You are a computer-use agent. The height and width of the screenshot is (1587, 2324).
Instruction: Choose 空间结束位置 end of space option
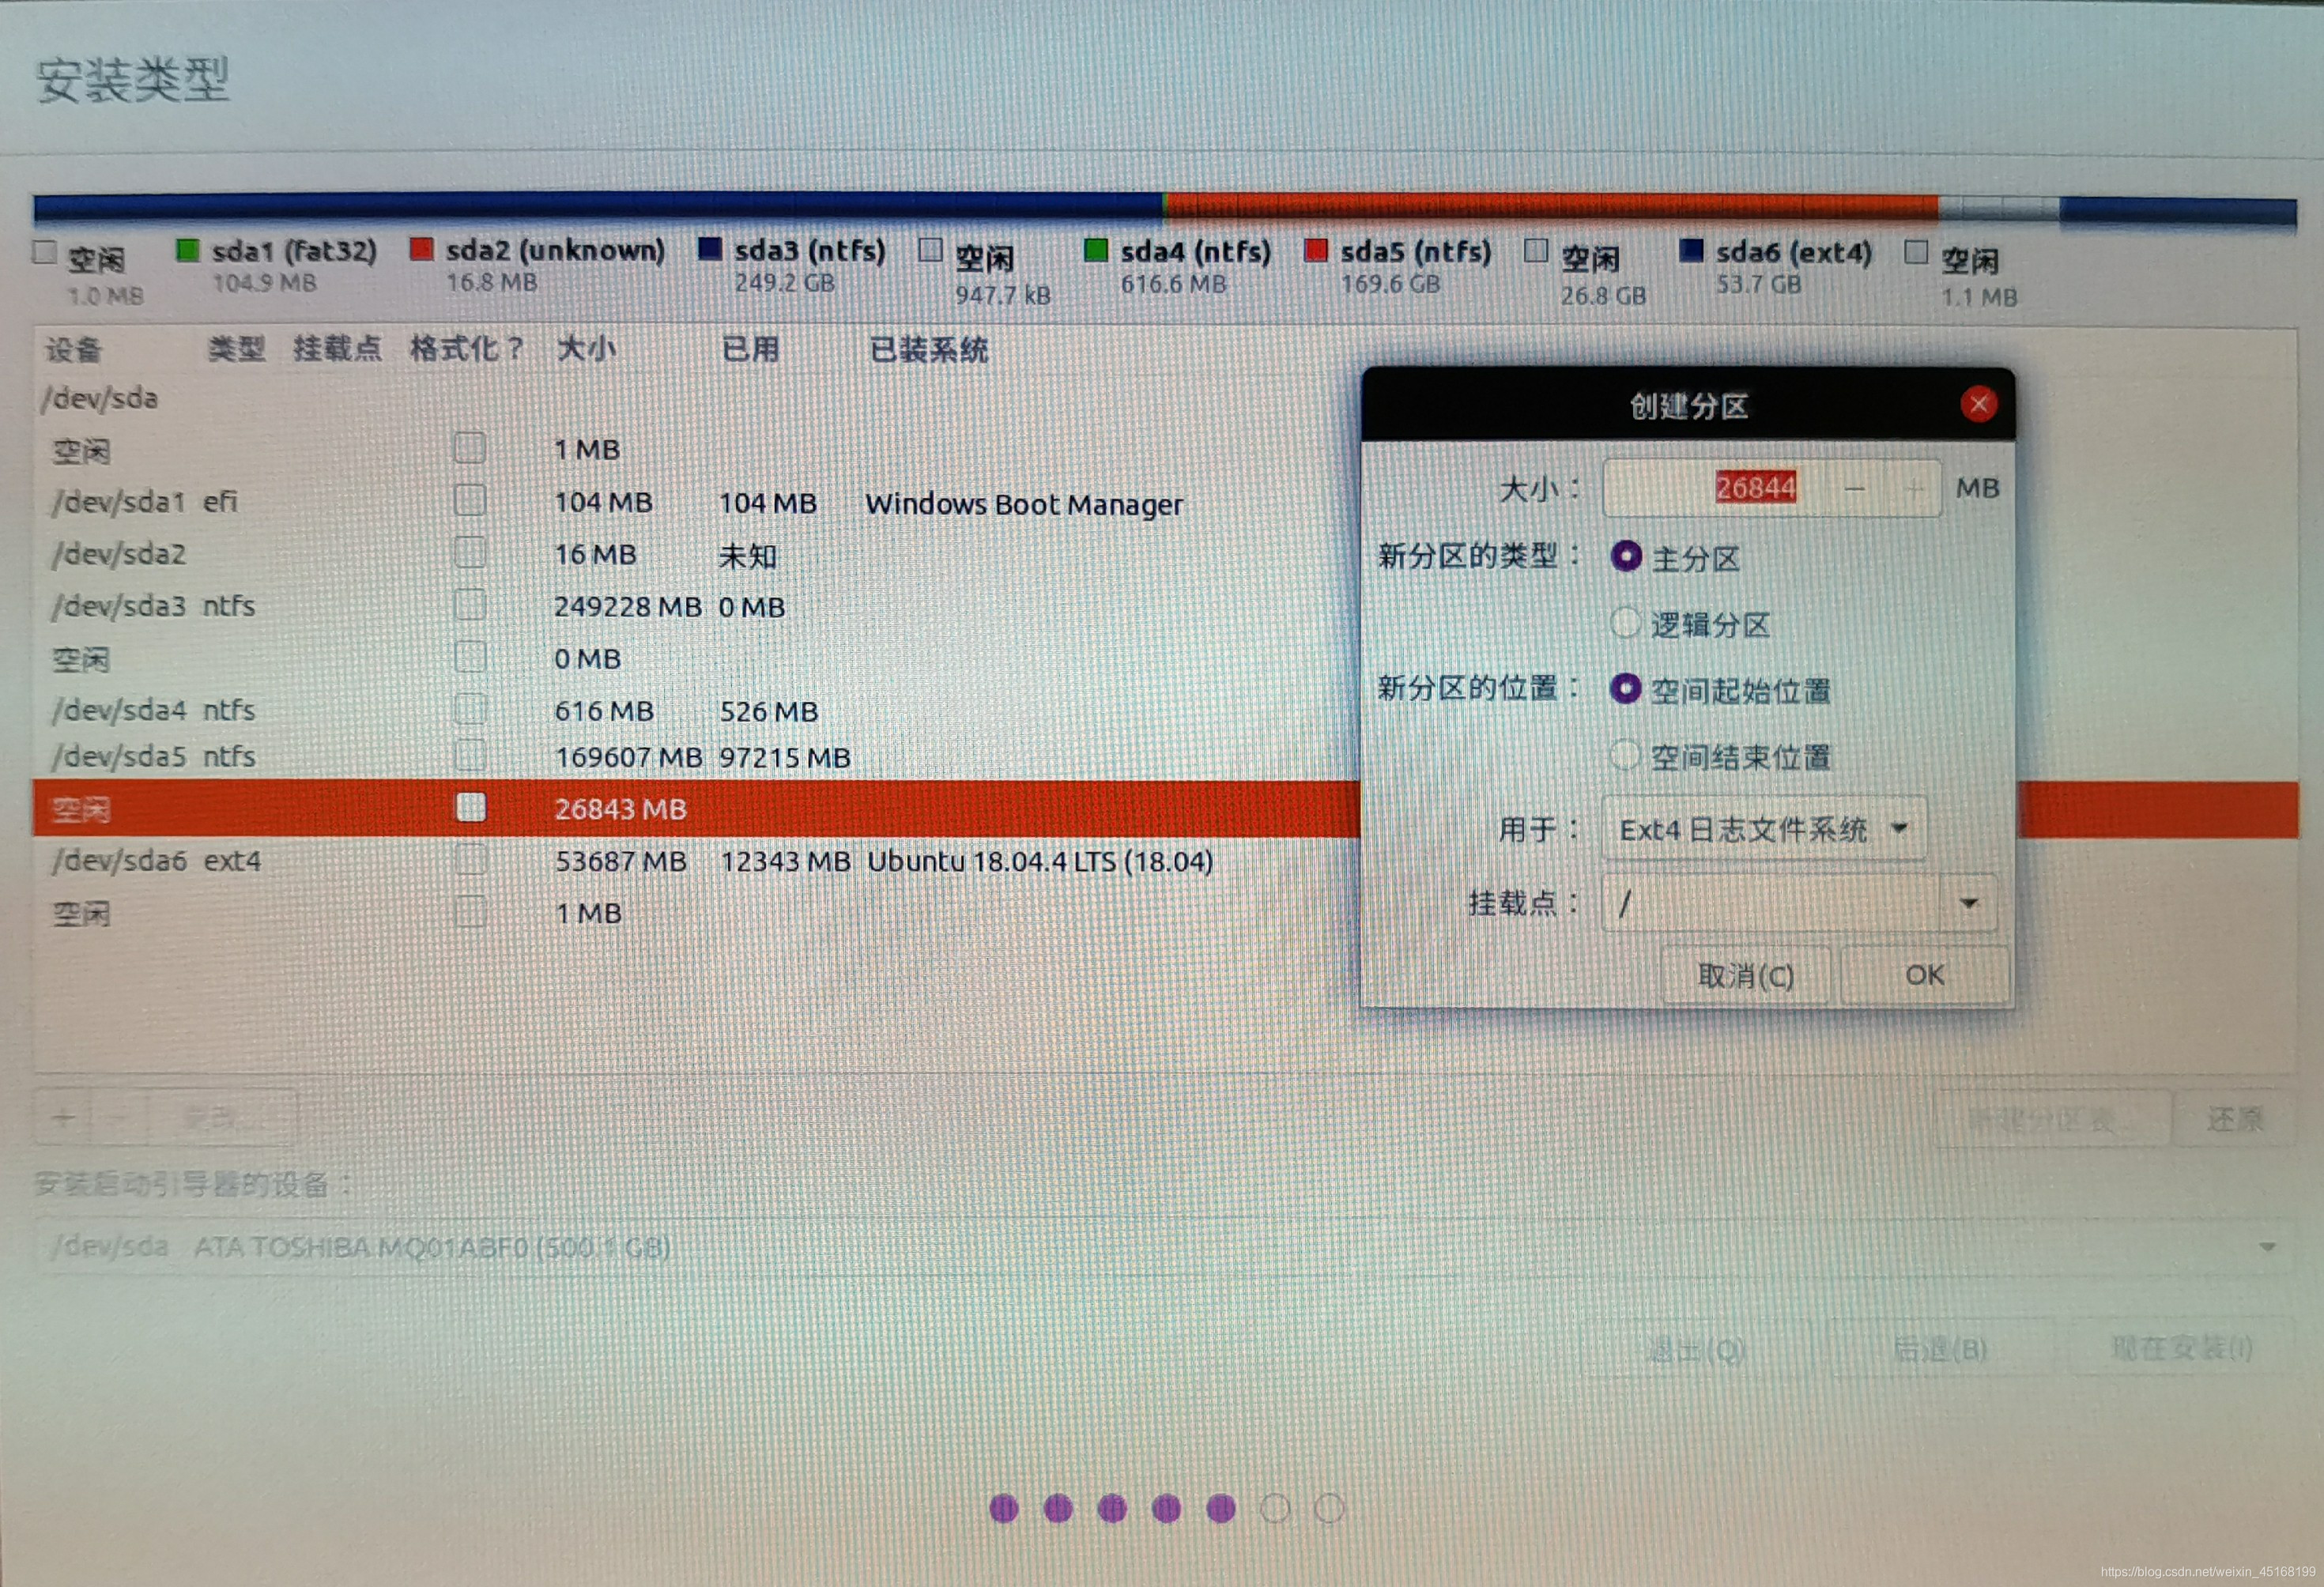click(x=1626, y=756)
